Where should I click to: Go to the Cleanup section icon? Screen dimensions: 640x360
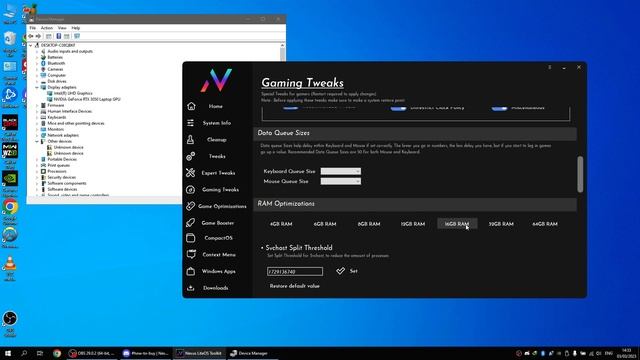[x=190, y=140]
